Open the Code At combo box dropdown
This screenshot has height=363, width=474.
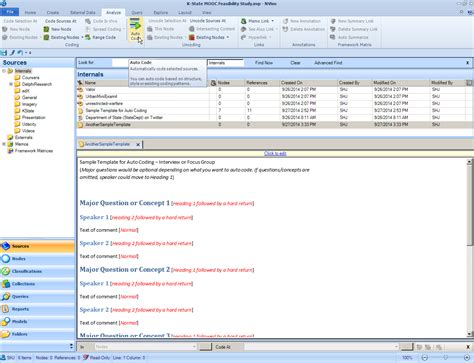pyautogui.click(x=396, y=347)
